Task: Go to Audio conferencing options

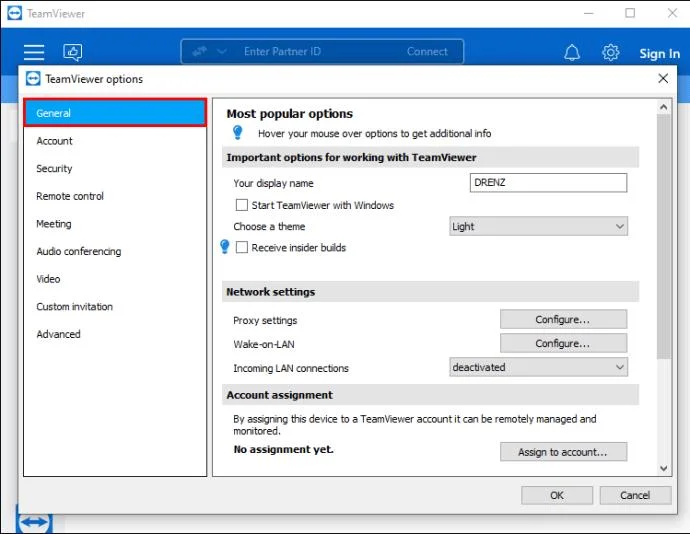Action: point(115,251)
